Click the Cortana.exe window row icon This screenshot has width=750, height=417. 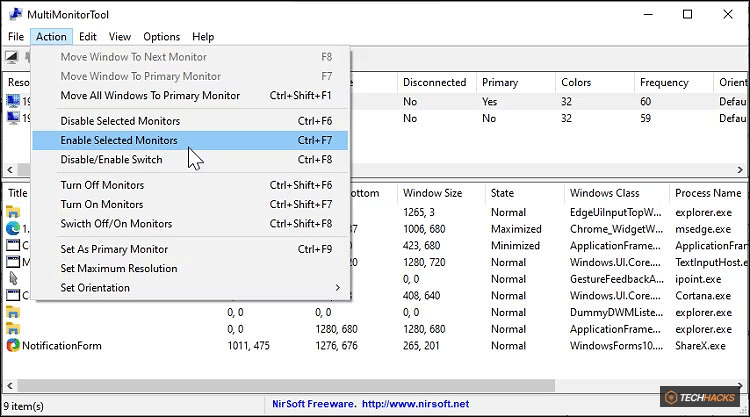point(13,296)
